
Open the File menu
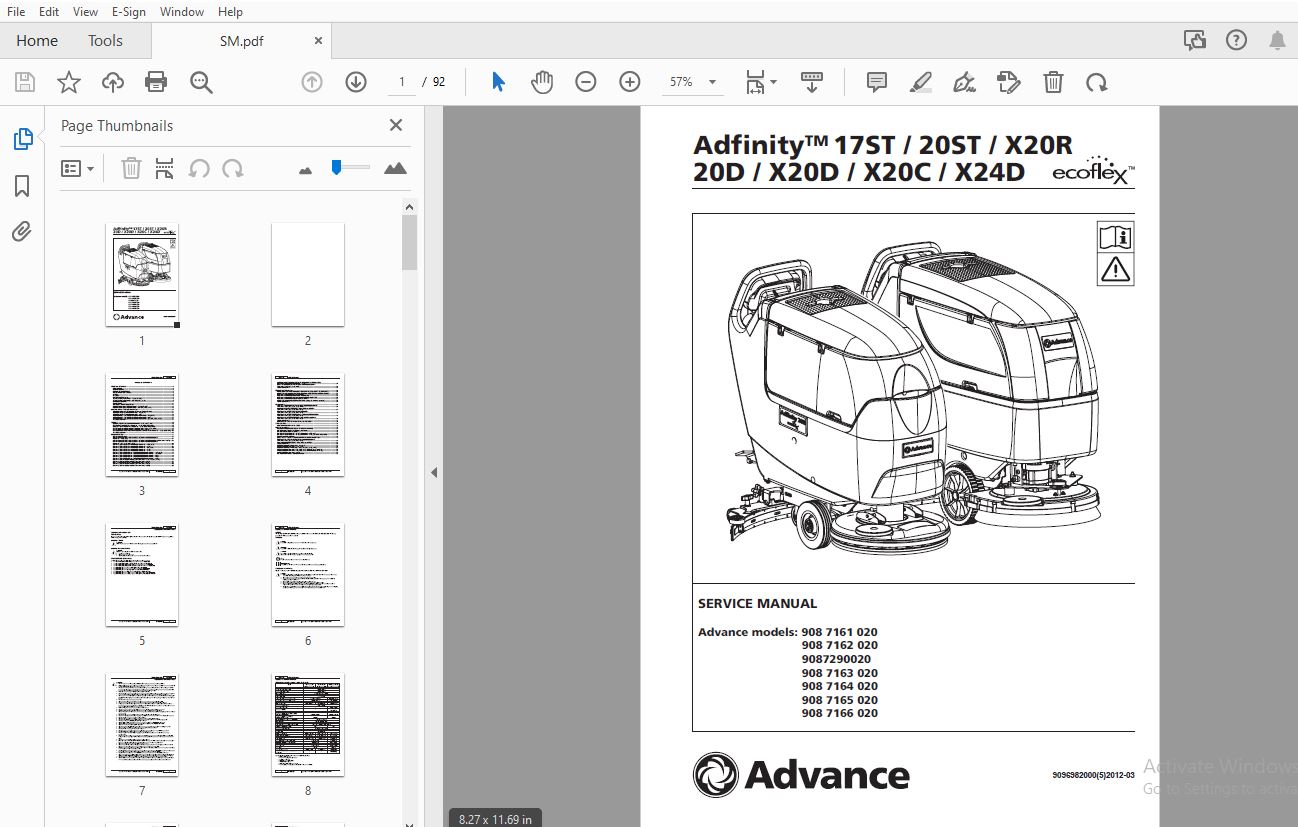point(16,11)
